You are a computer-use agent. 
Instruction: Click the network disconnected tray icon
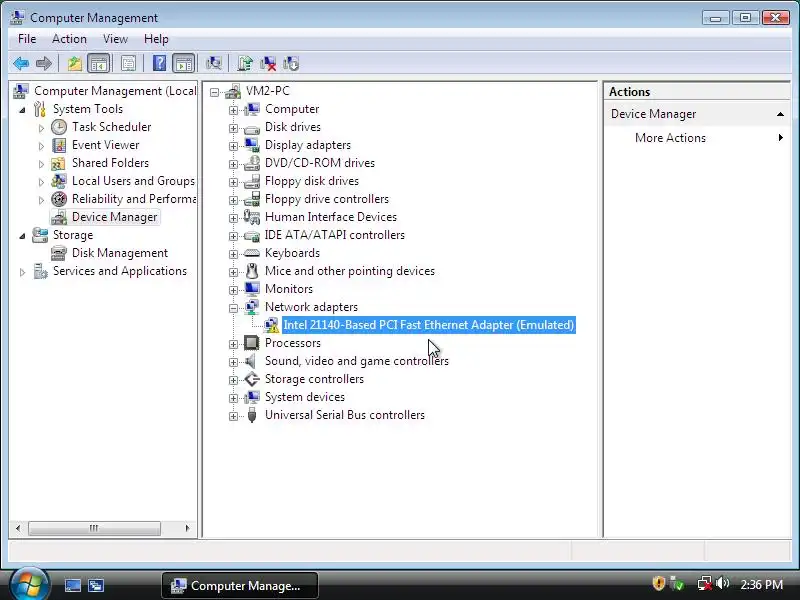(x=705, y=583)
